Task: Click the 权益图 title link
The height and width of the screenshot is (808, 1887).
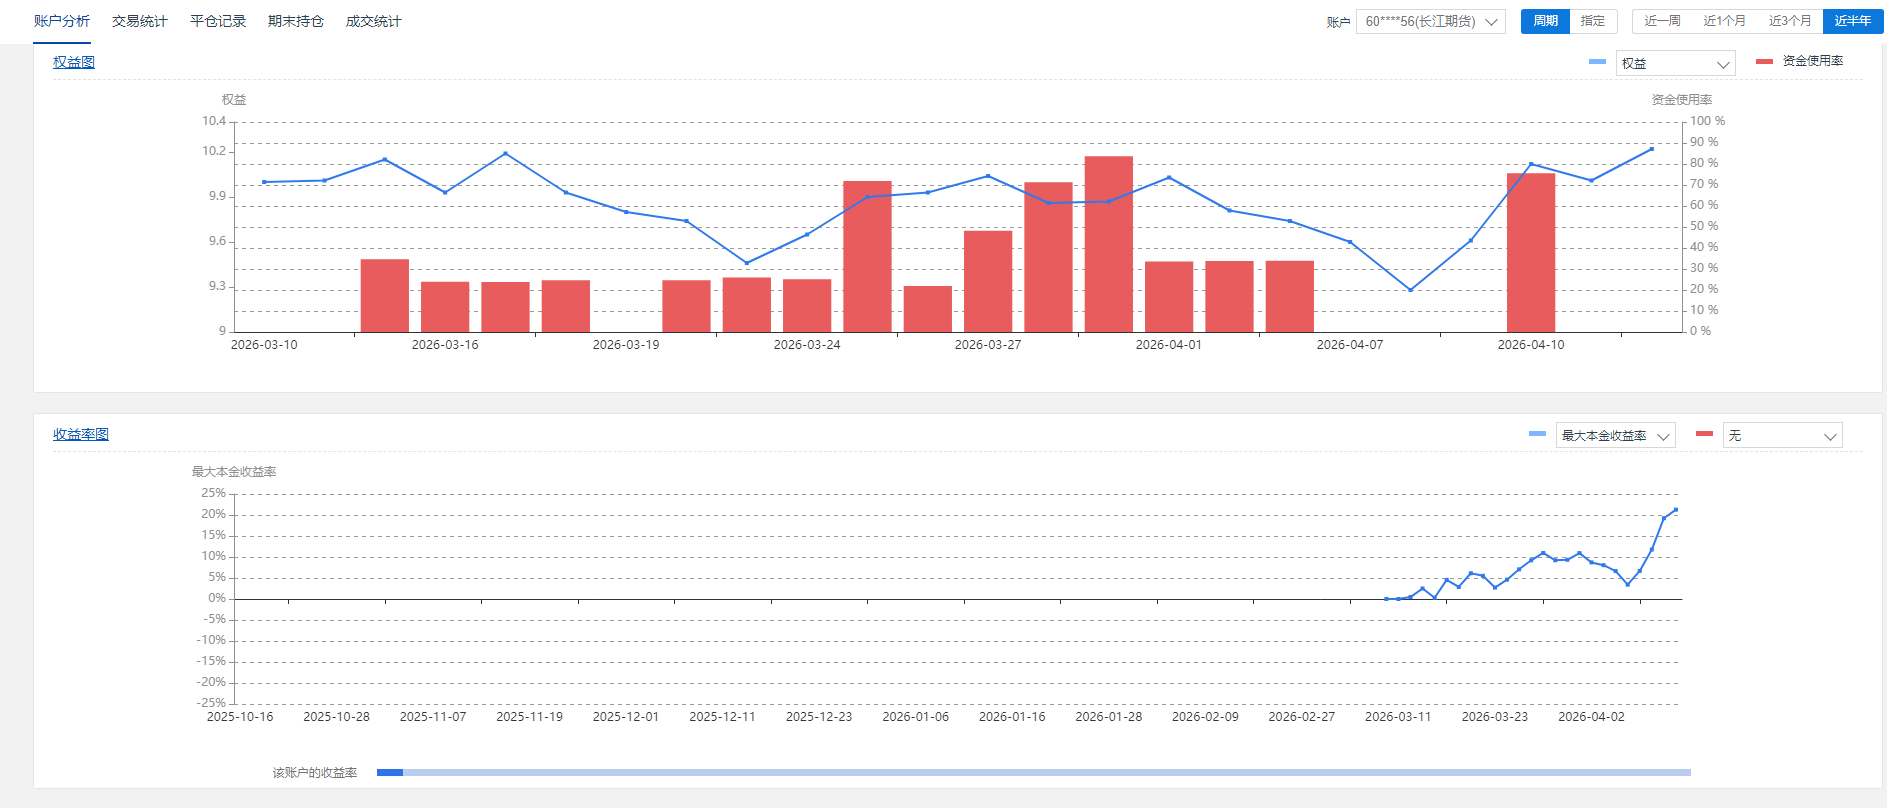Action: tap(74, 62)
